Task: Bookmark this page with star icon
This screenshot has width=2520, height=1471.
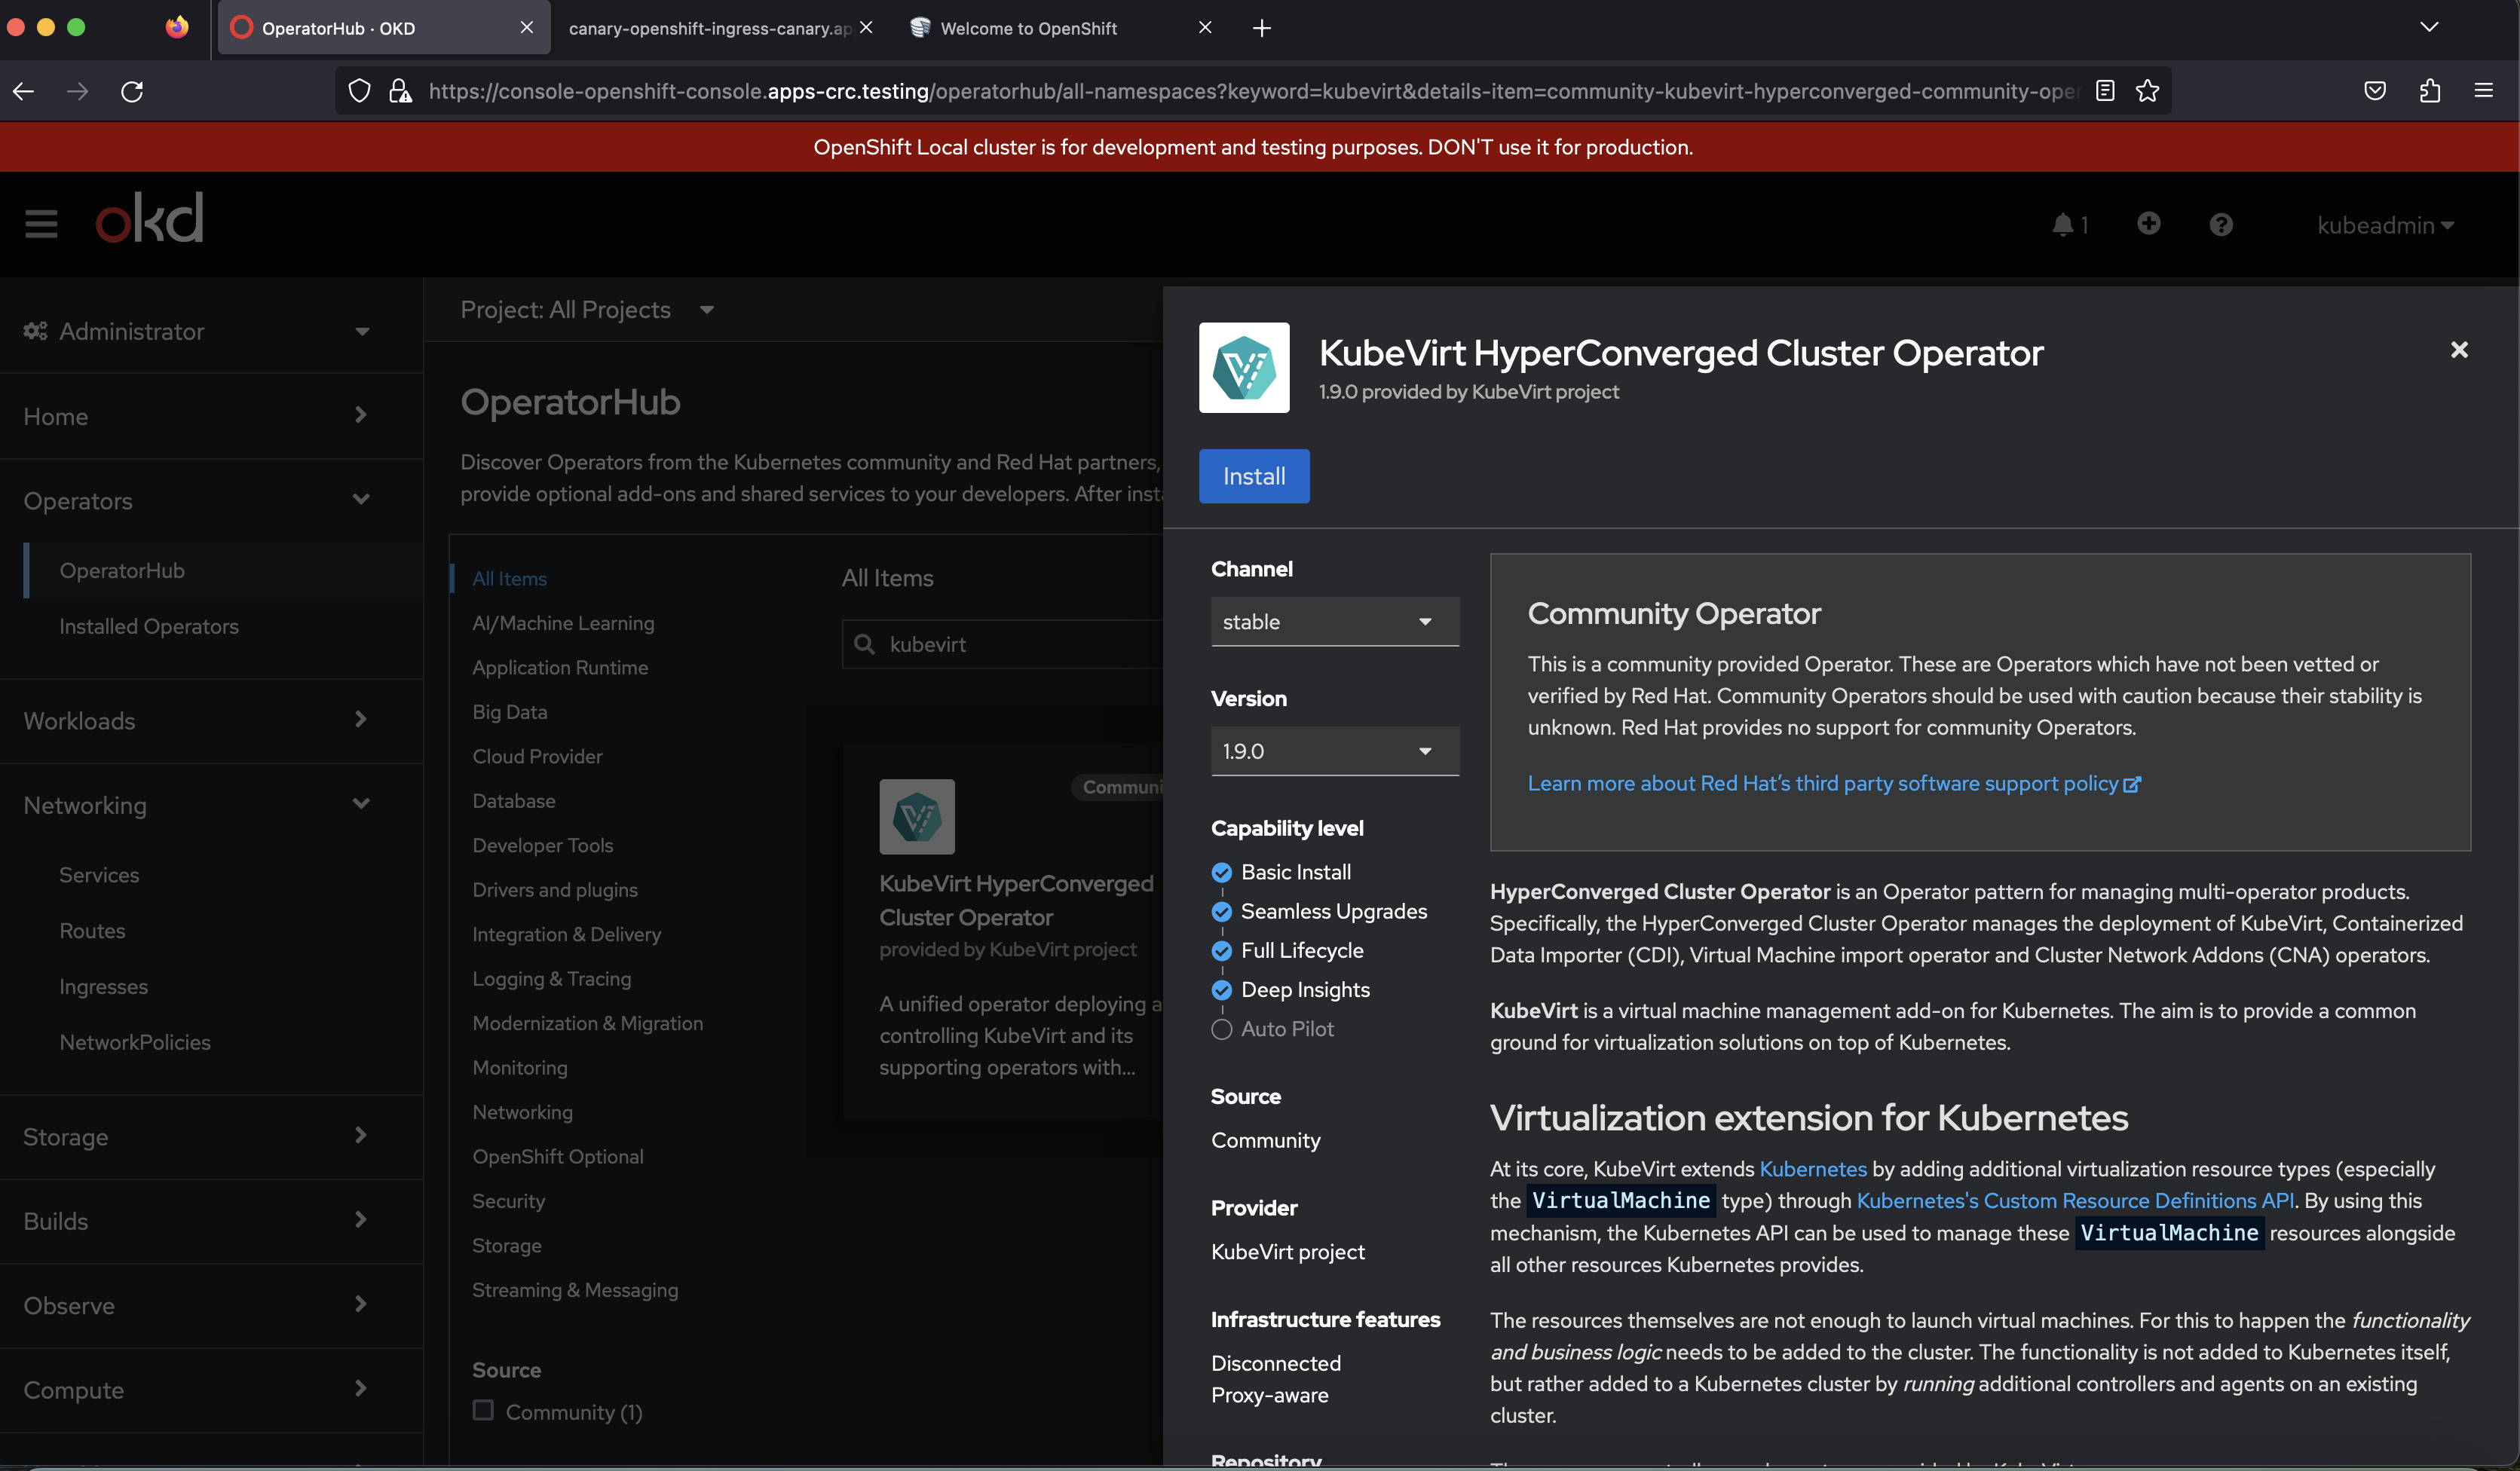Action: 2147,91
